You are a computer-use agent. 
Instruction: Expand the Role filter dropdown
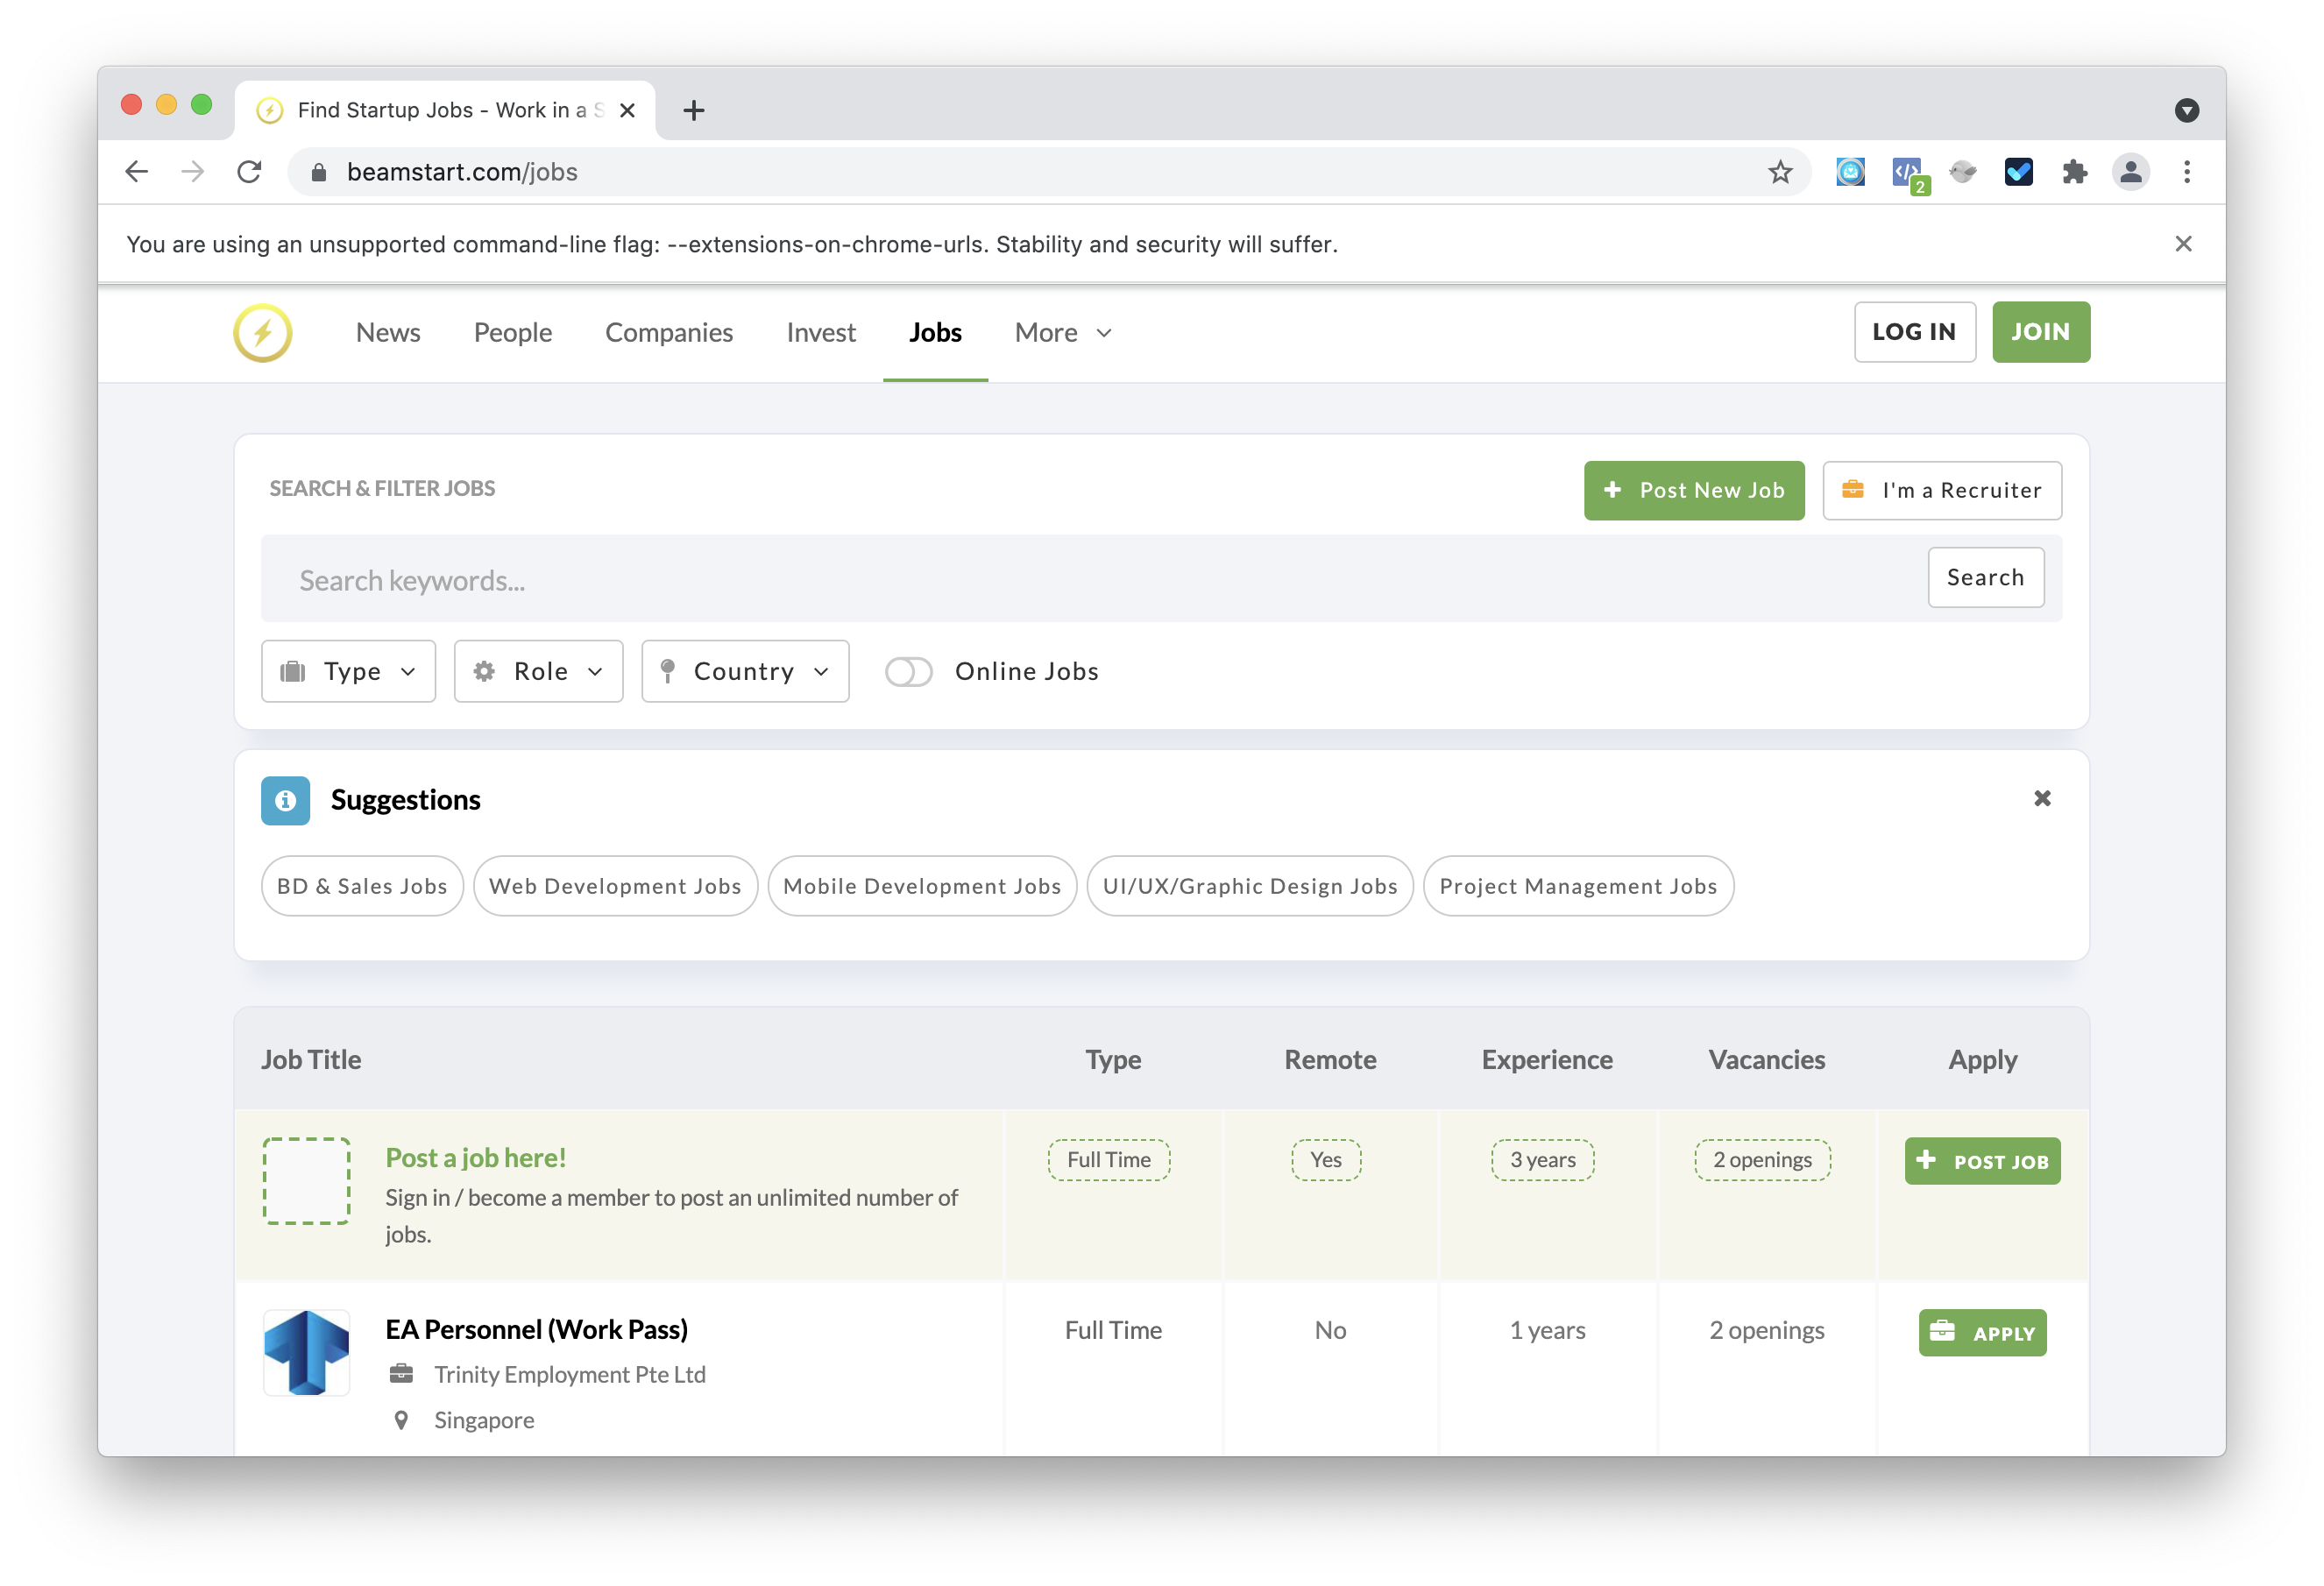pos(538,672)
